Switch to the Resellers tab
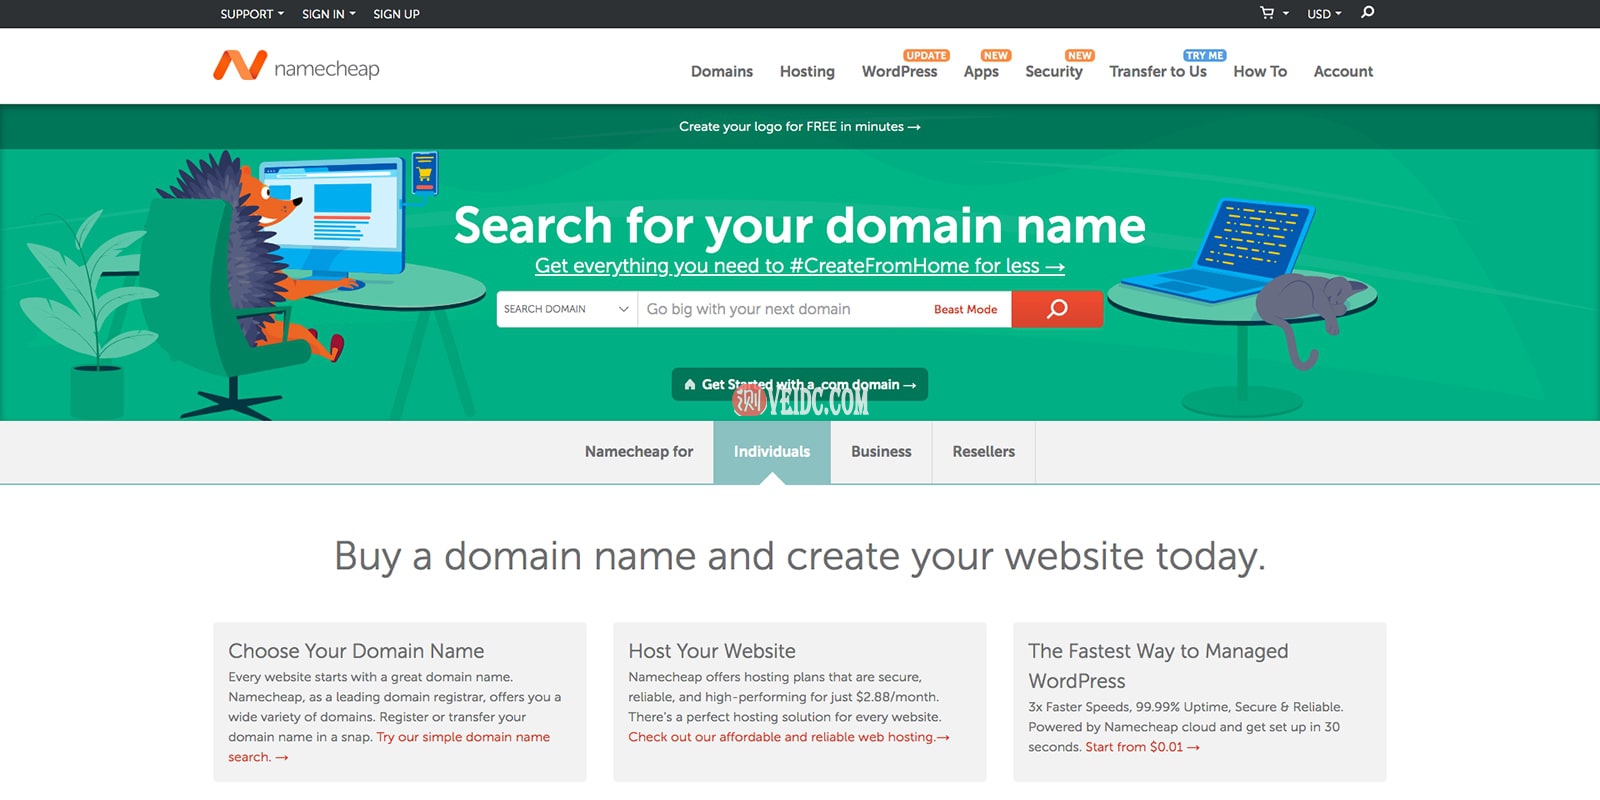1600x800 pixels. pyautogui.click(x=984, y=452)
